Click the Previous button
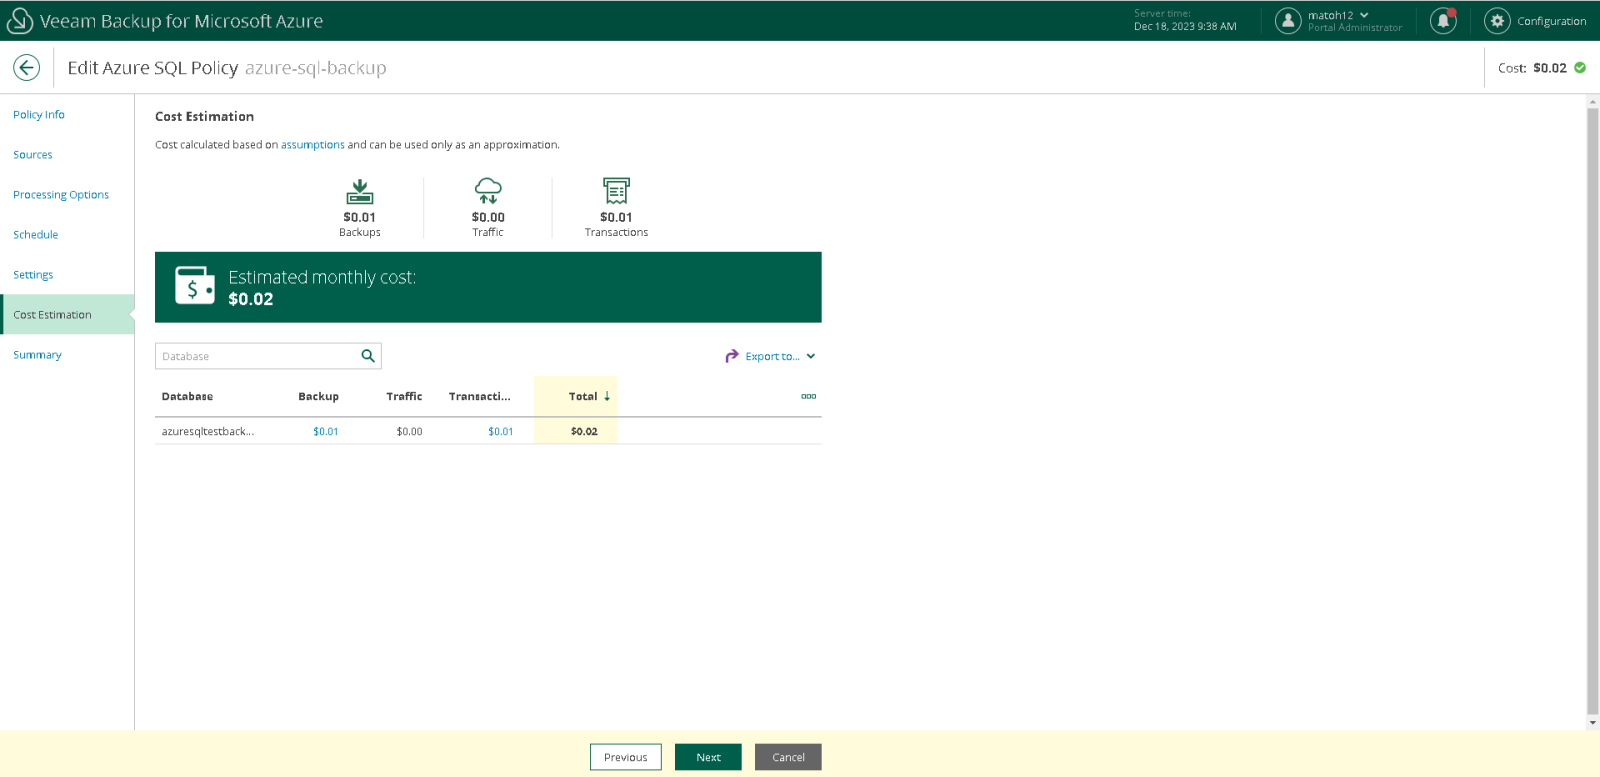Image resolution: width=1600 pixels, height=777 pixels. click(626, 757)
